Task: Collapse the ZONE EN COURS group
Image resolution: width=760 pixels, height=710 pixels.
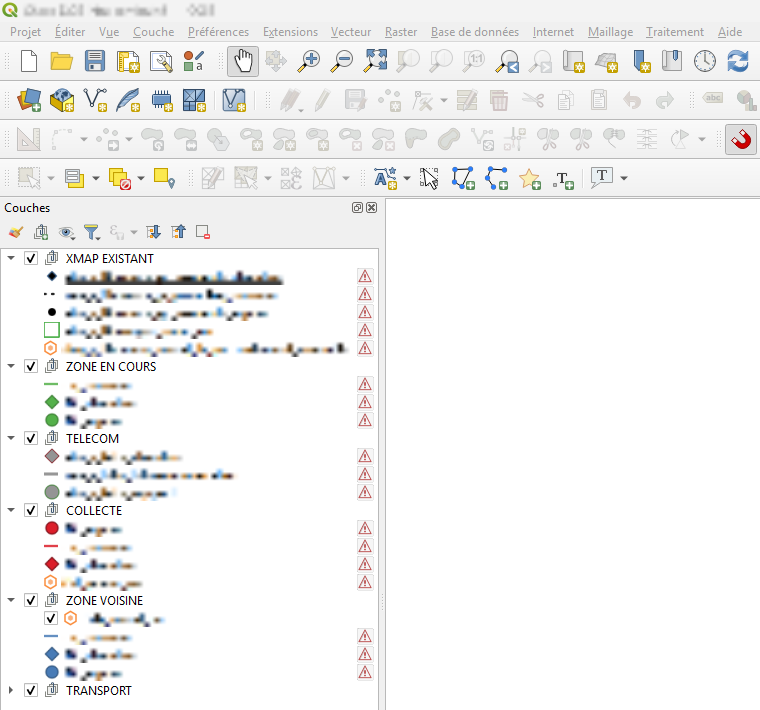Action: (11, 366)
